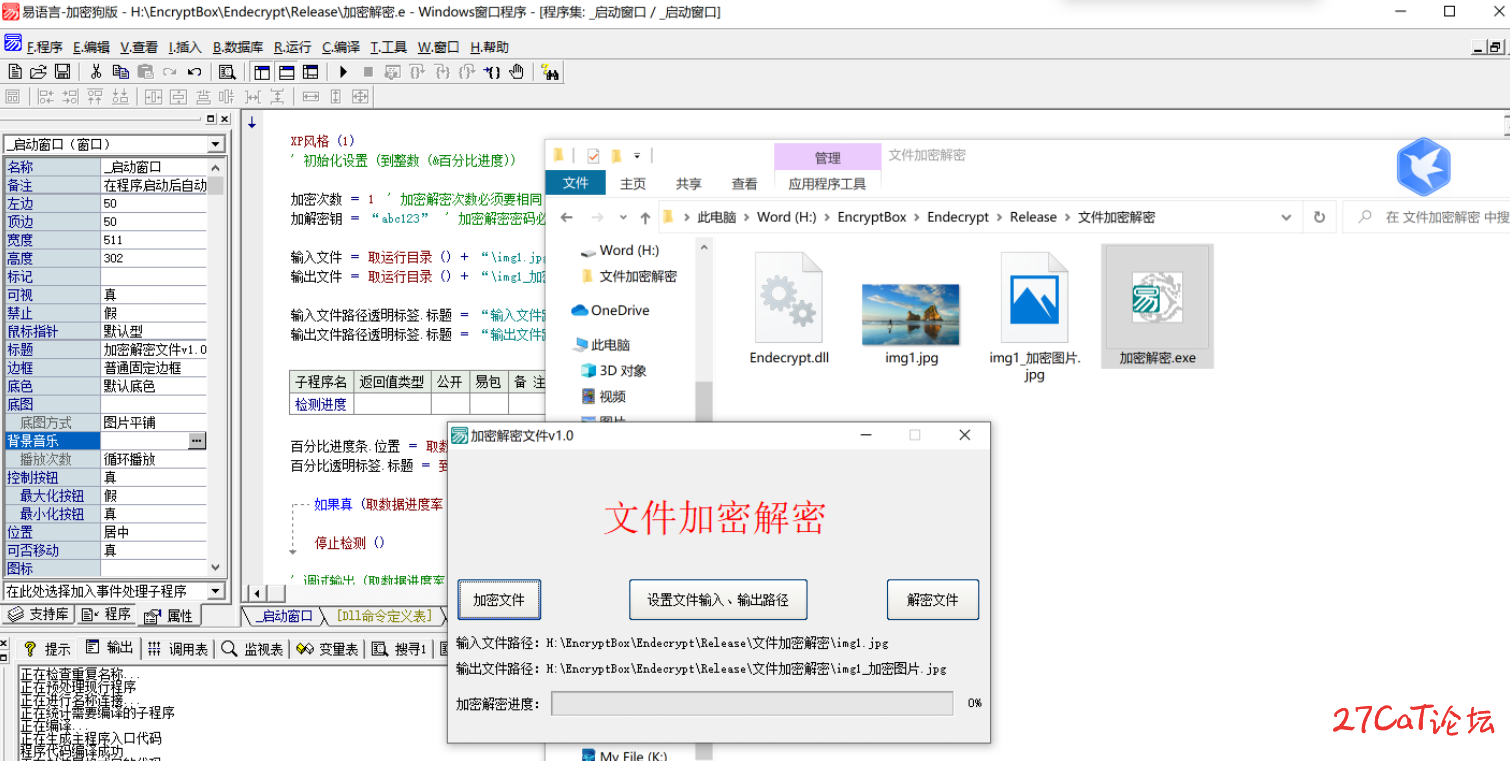Open the 监视表 tab
The image size is (1510, 761).
coord(253,649)
